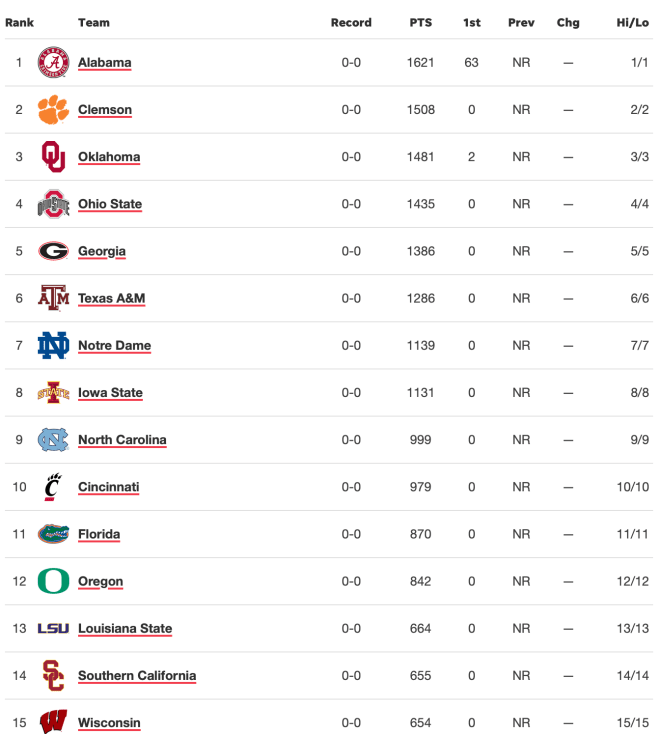The height and width of the screenshot is (734, 660).
Task: Open the Wisconsin team link
Action: [x=109, y=723]
